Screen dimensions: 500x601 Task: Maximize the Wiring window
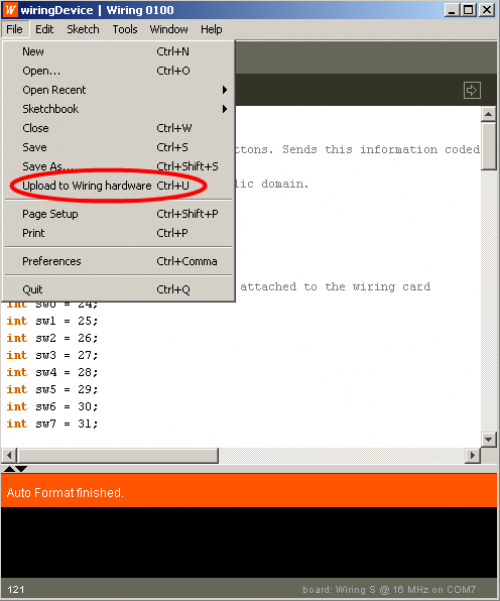point(469,10)
